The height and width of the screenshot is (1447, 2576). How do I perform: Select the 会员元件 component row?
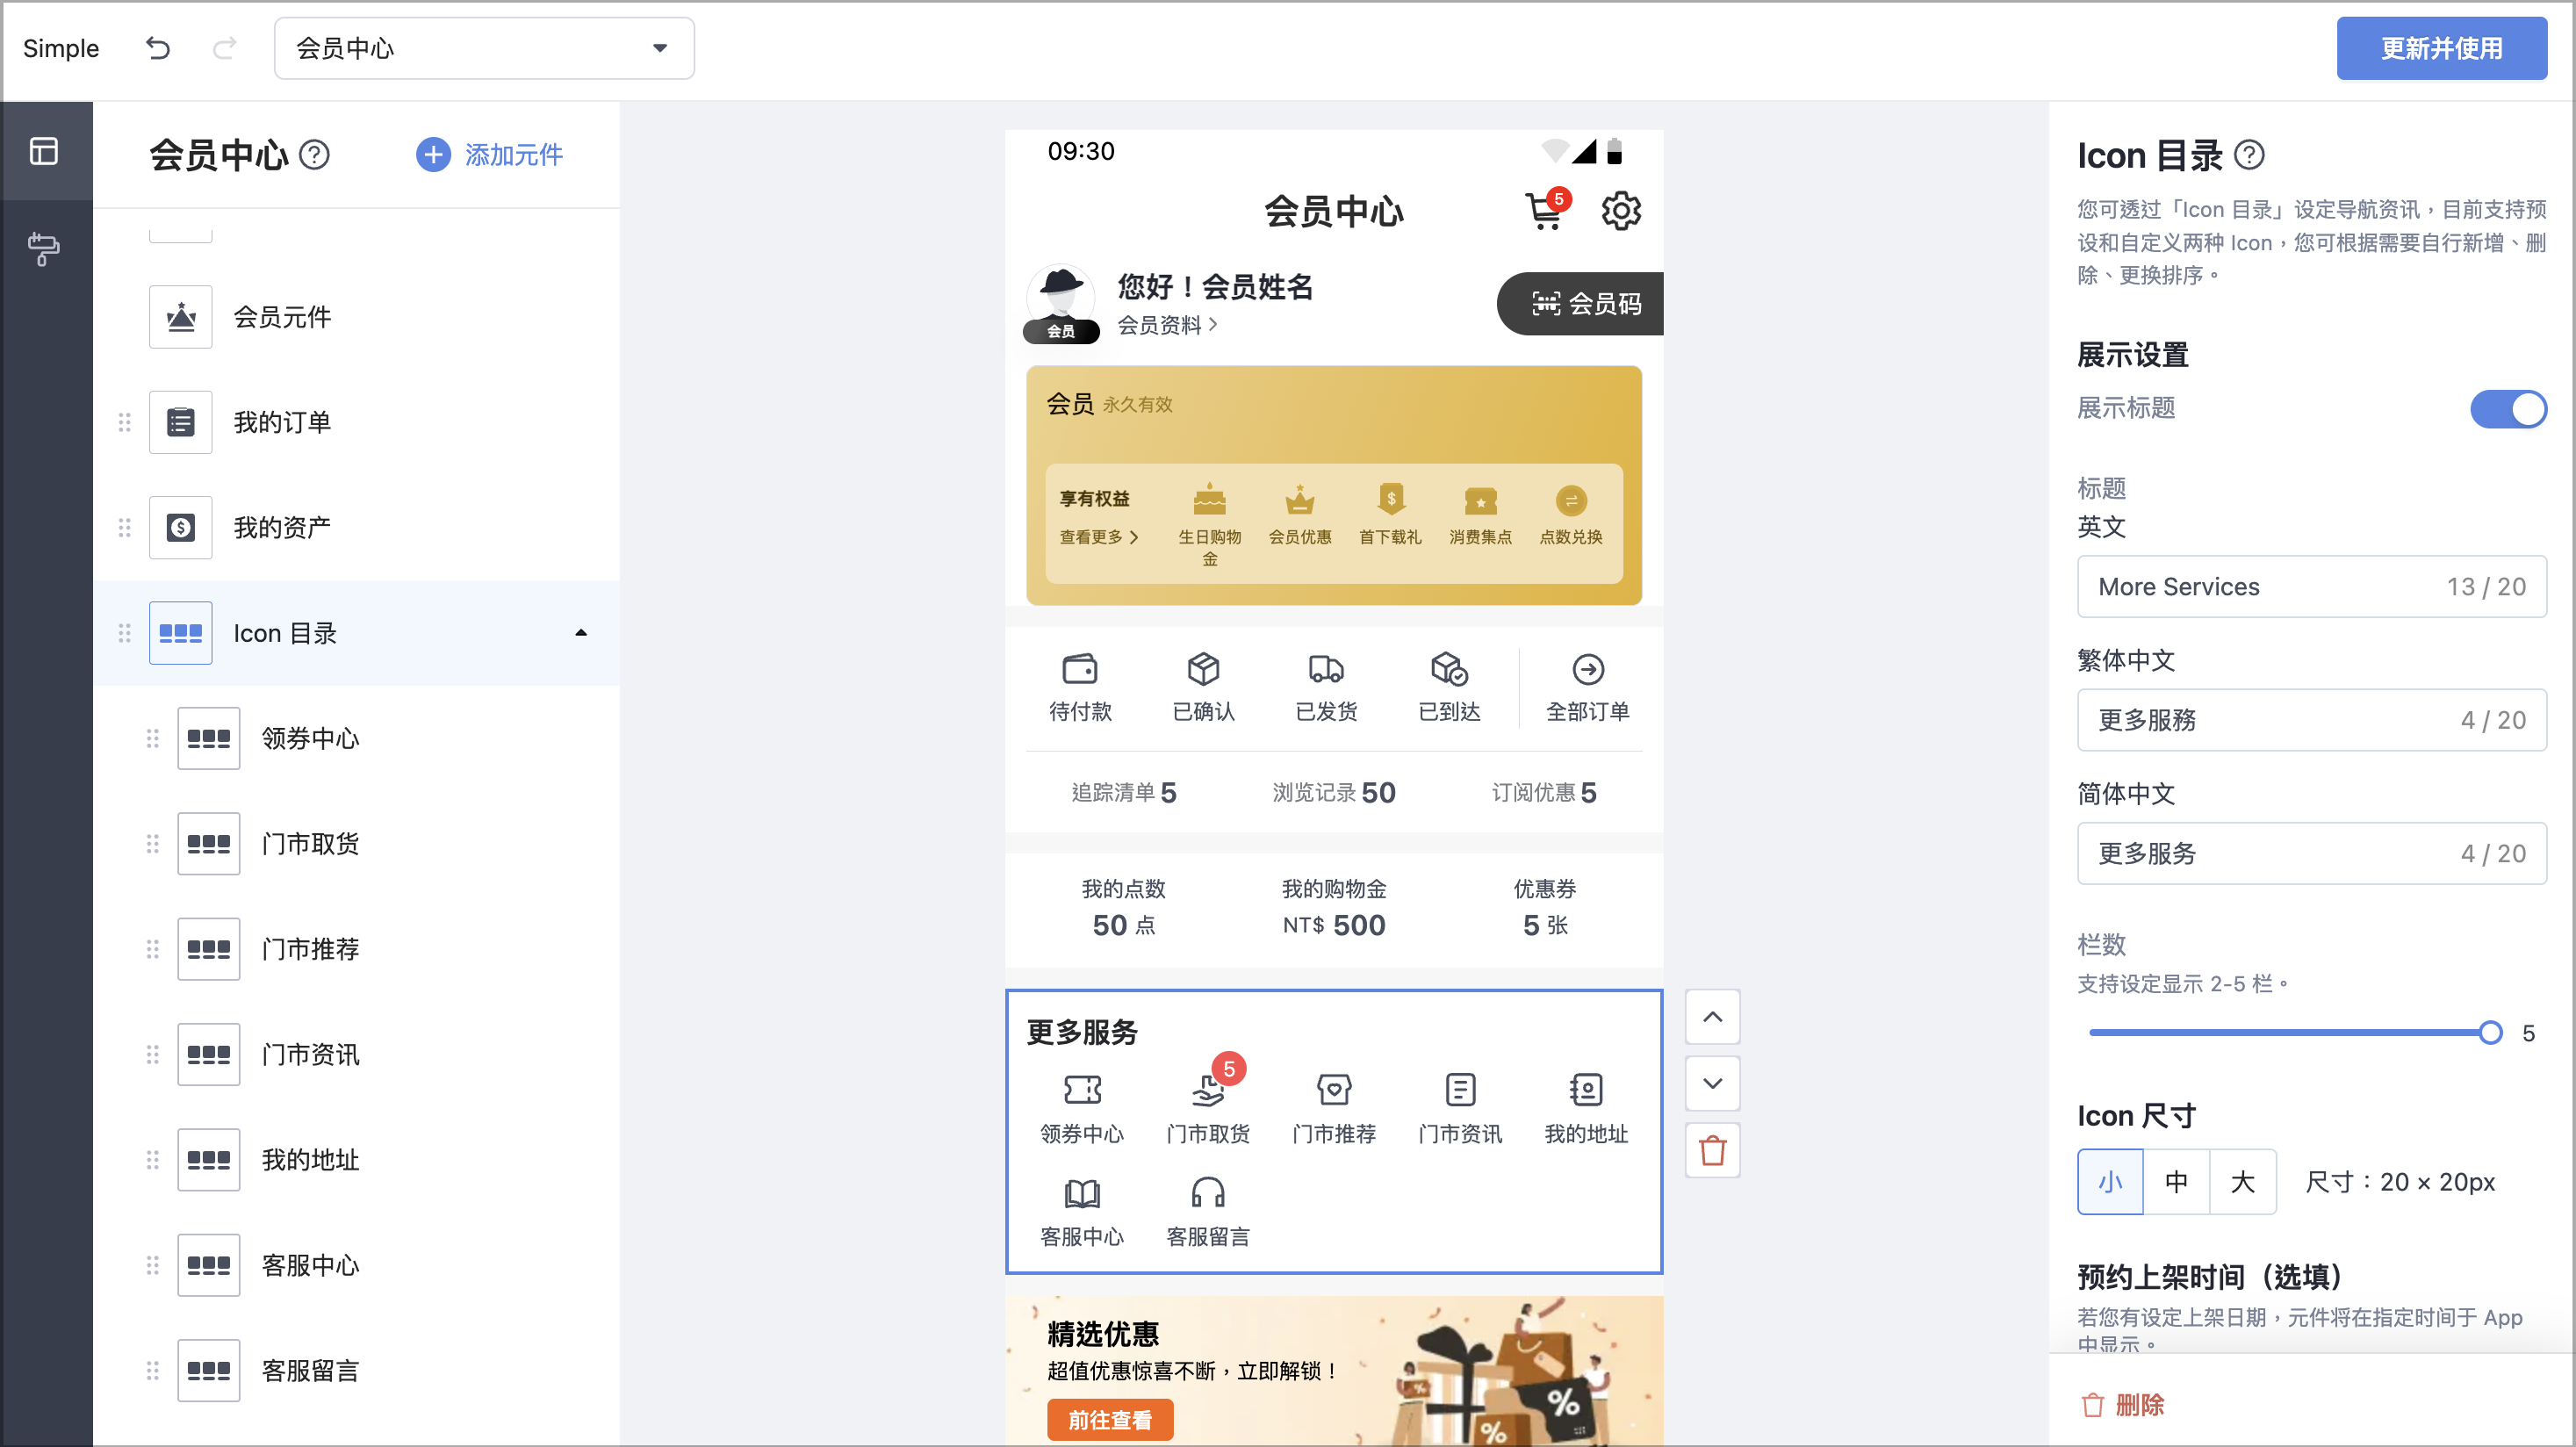pyautogui.click(x=356, y=317)
